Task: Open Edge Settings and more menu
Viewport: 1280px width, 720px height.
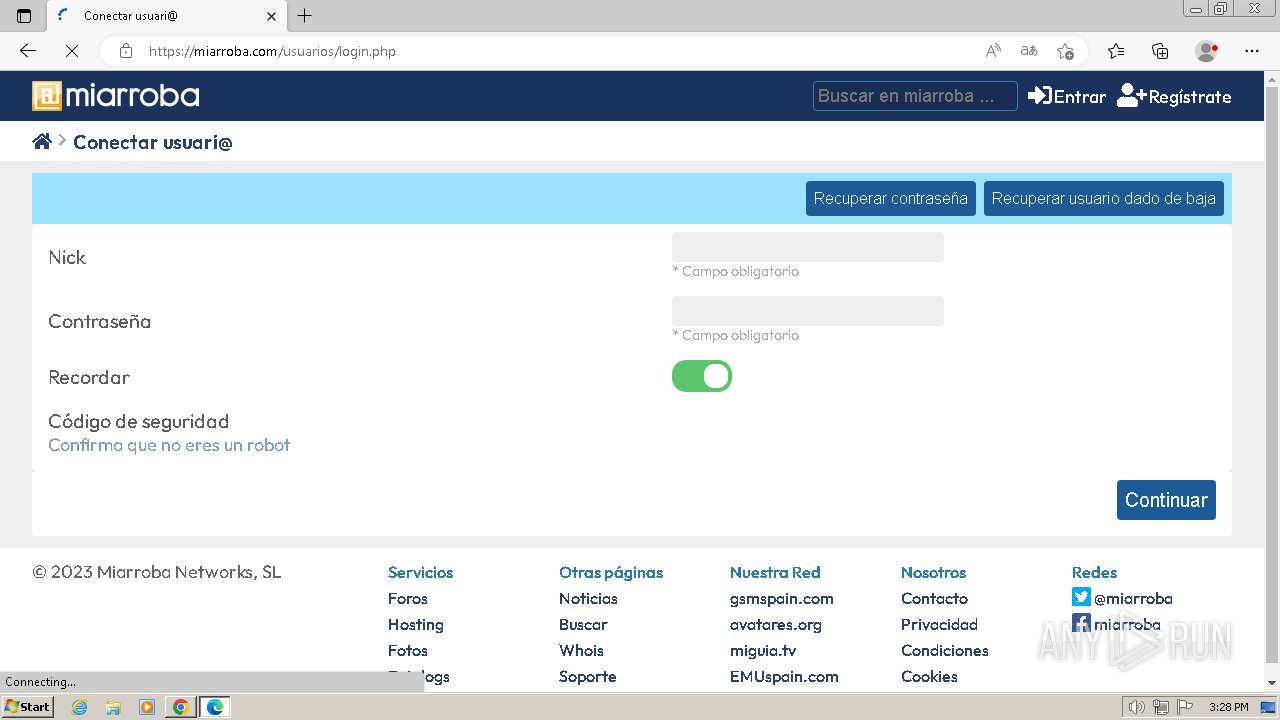Action: pyautogui.click(x=1252, y=51)
